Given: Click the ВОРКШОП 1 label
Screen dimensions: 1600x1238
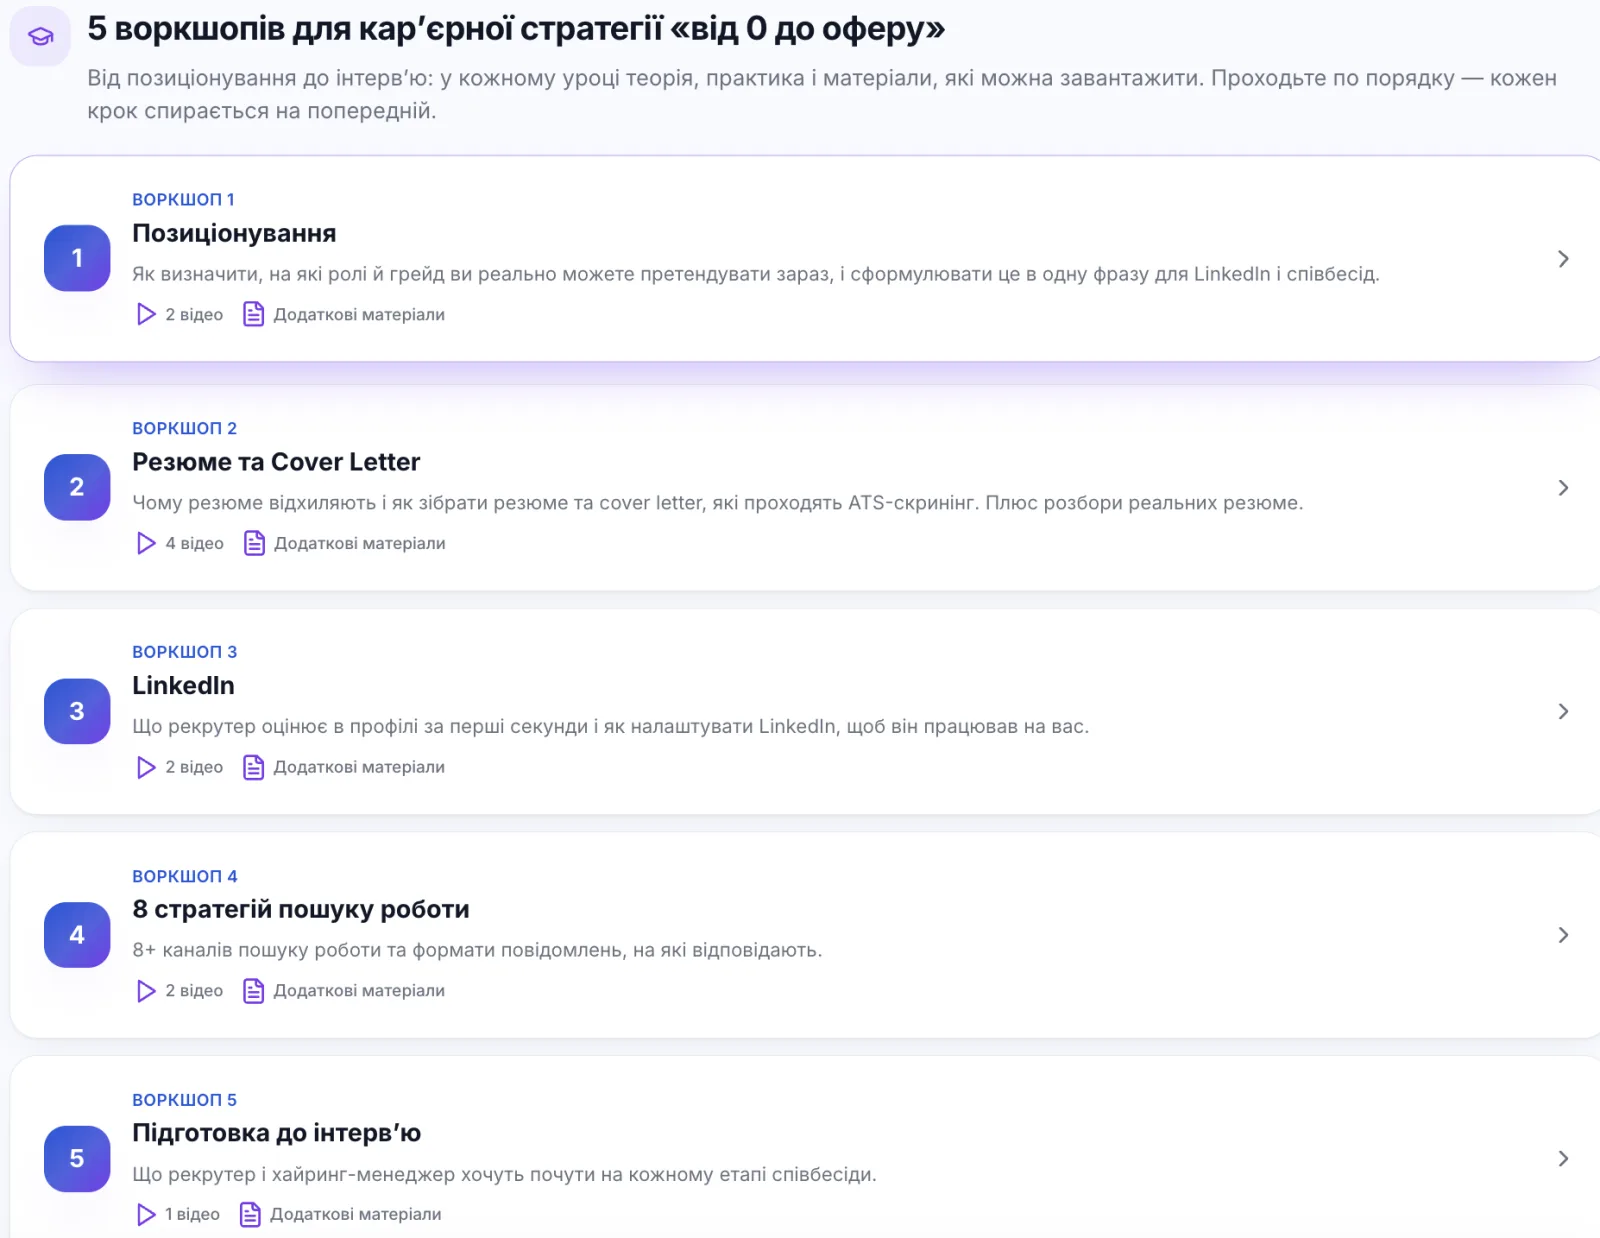Looking at the screenshot, I should pos(183,199).
